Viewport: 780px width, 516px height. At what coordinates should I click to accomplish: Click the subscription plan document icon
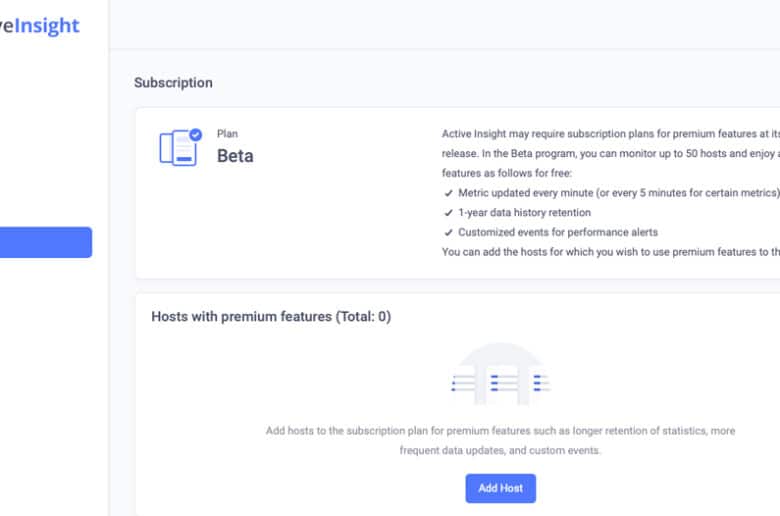pyautogui.click(x=180, y=147)
